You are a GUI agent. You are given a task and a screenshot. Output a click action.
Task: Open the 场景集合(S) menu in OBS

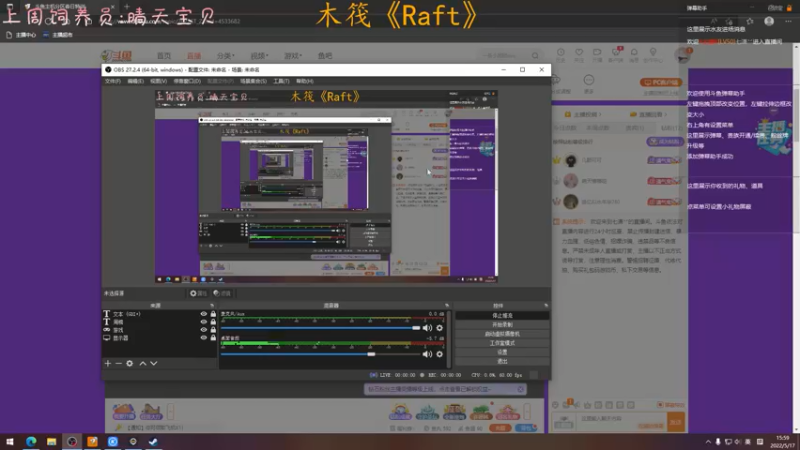tap(253, 81)
